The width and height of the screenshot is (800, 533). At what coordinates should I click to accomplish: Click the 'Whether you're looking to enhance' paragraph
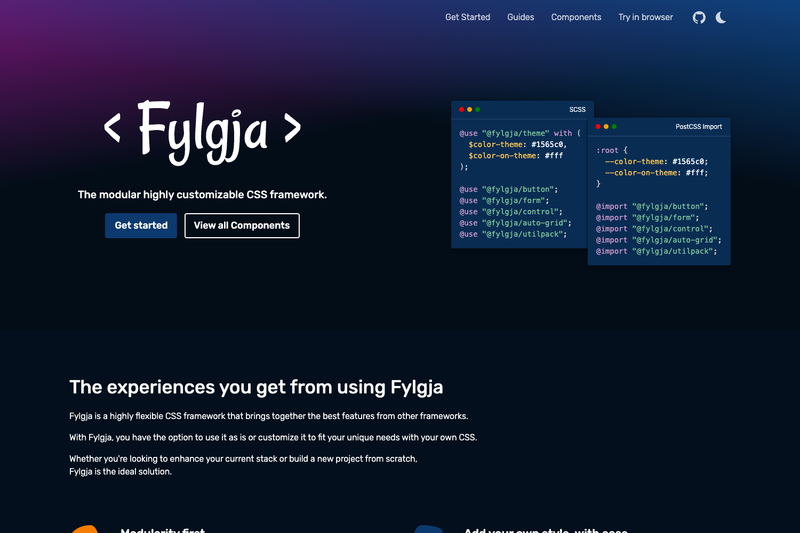click(x=243, y=465)
